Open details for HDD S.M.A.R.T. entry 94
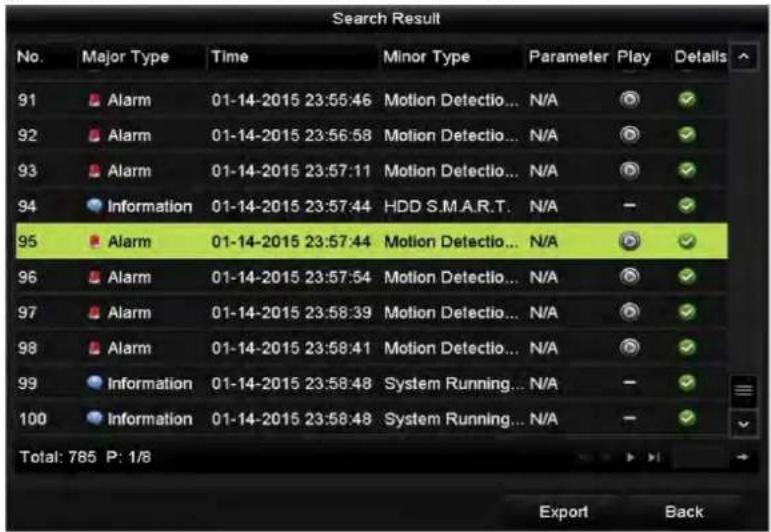Viewport: 771px width, 532px height. point(687,206)
